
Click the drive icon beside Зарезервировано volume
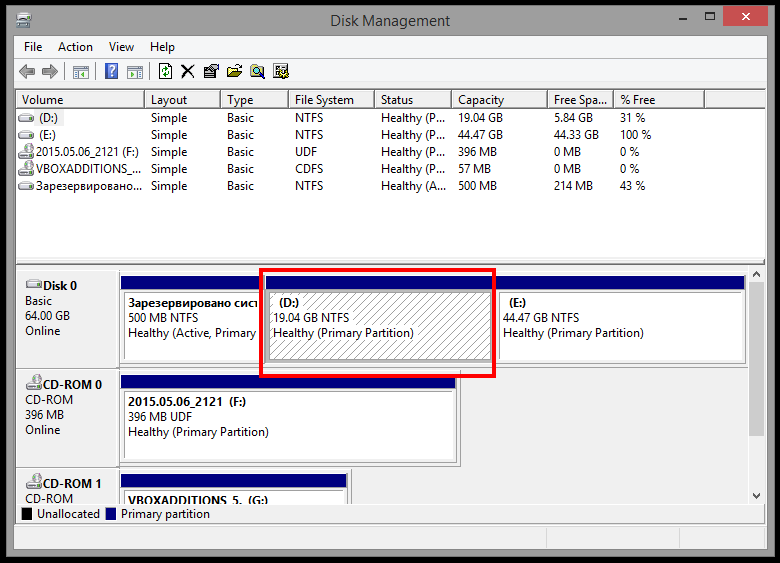click(26, 186)
